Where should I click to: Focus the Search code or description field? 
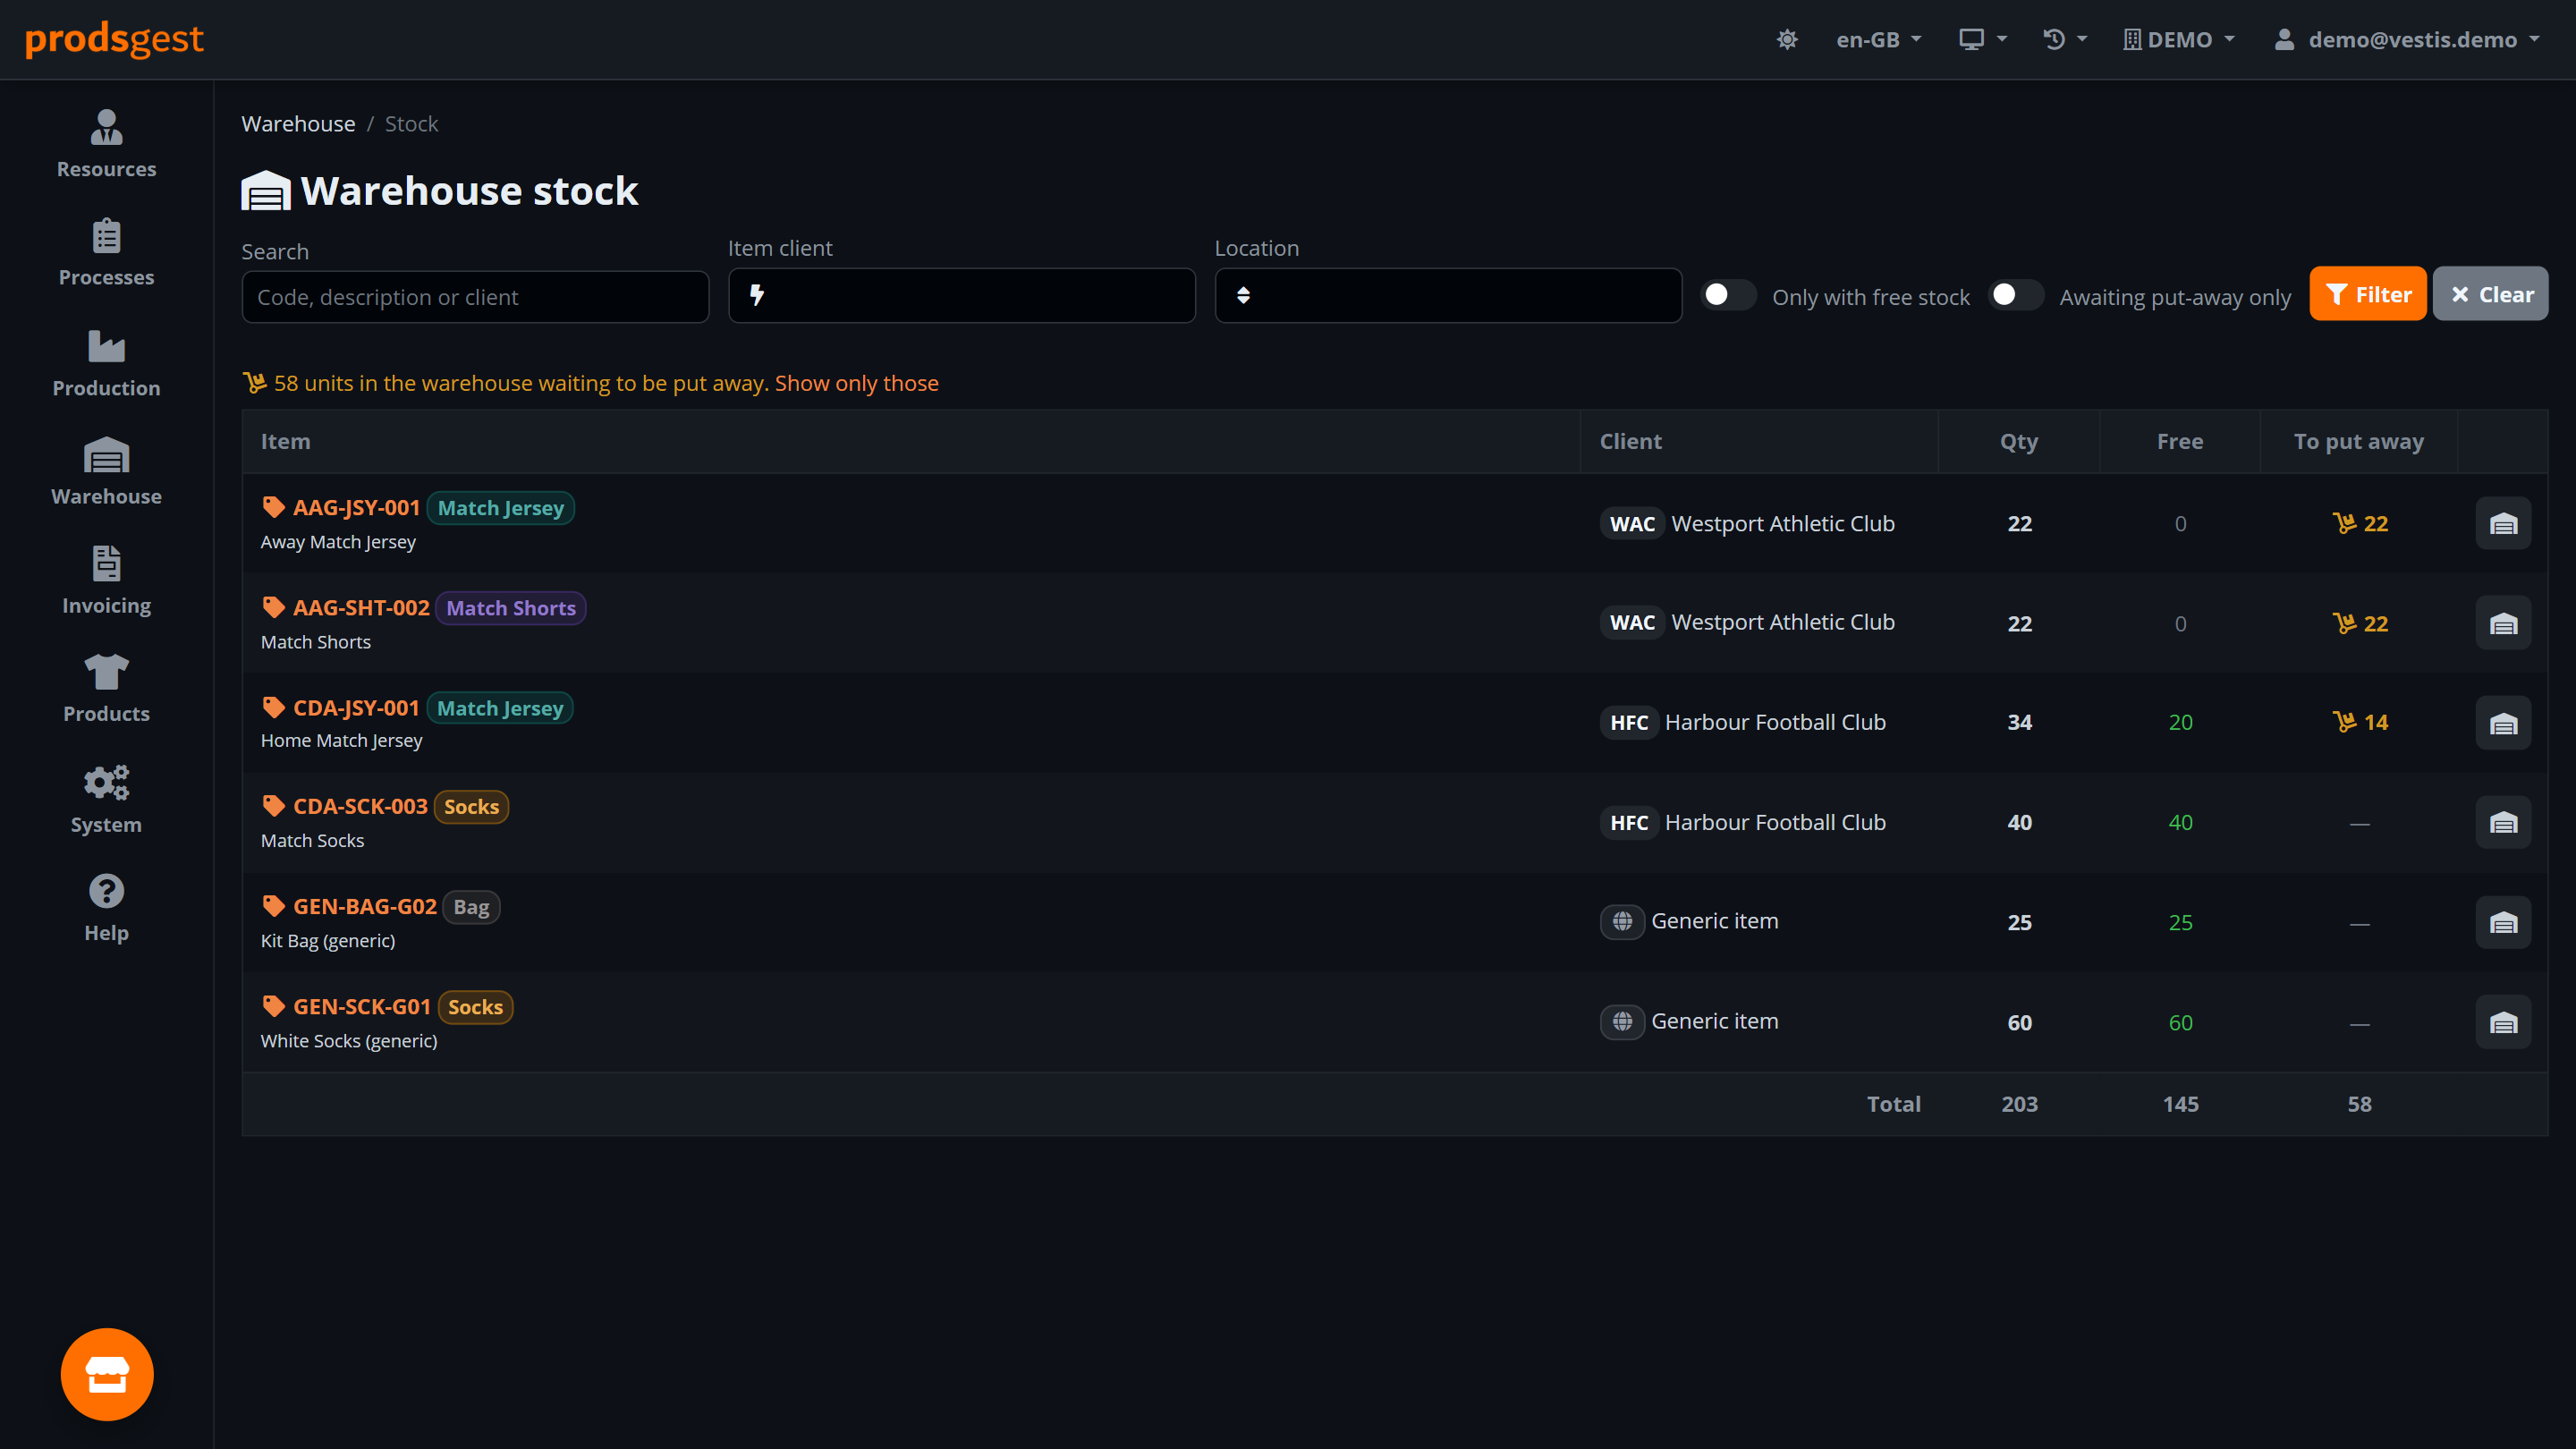475,297
